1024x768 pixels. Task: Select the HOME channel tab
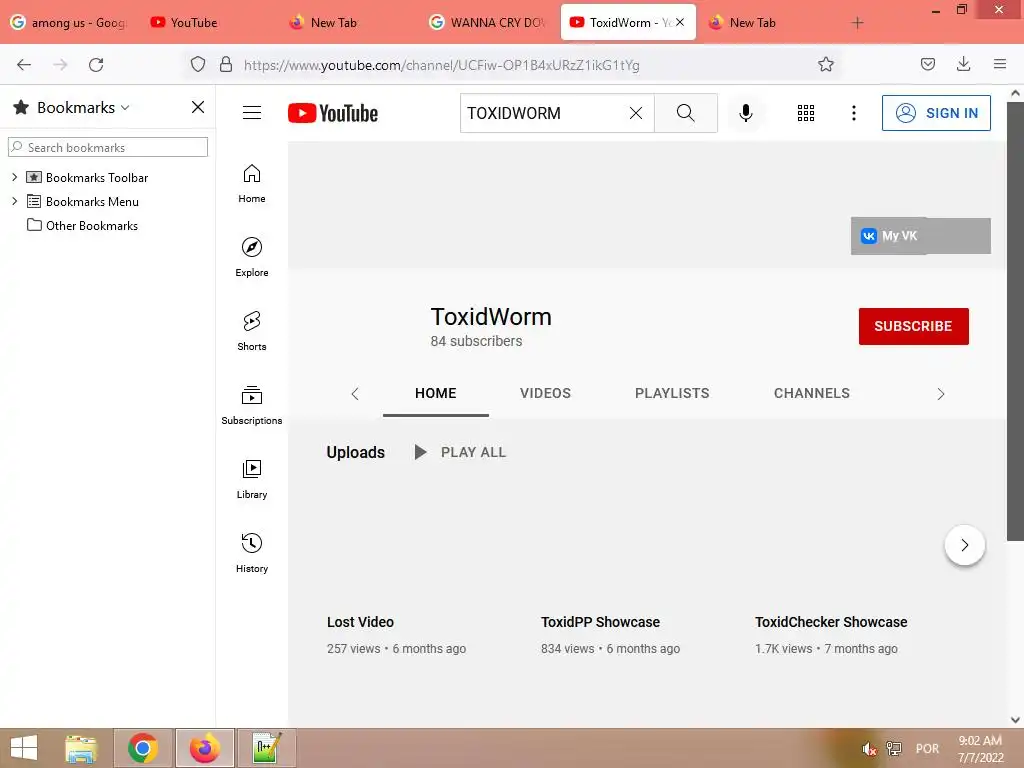(x=436, y=393)
